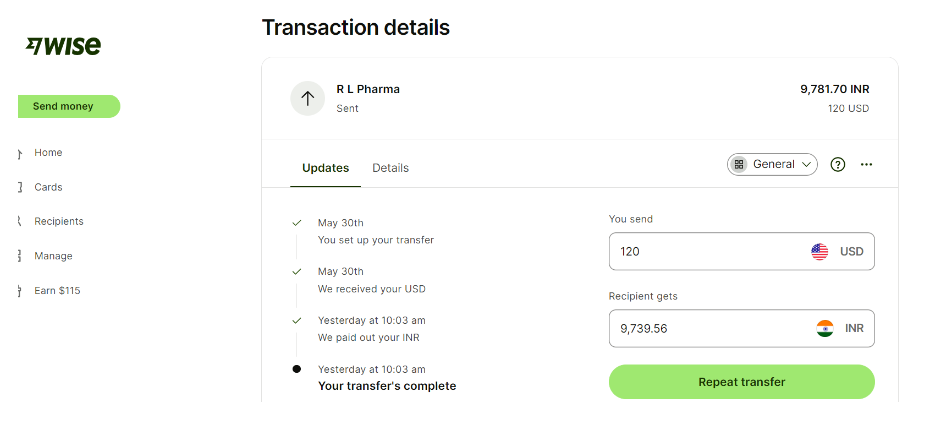Click the USD flag icon

(x=819, y=251)
